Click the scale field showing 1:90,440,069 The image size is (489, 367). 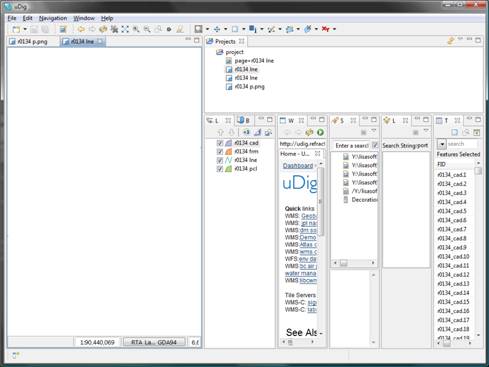click(x=97, y=342)
